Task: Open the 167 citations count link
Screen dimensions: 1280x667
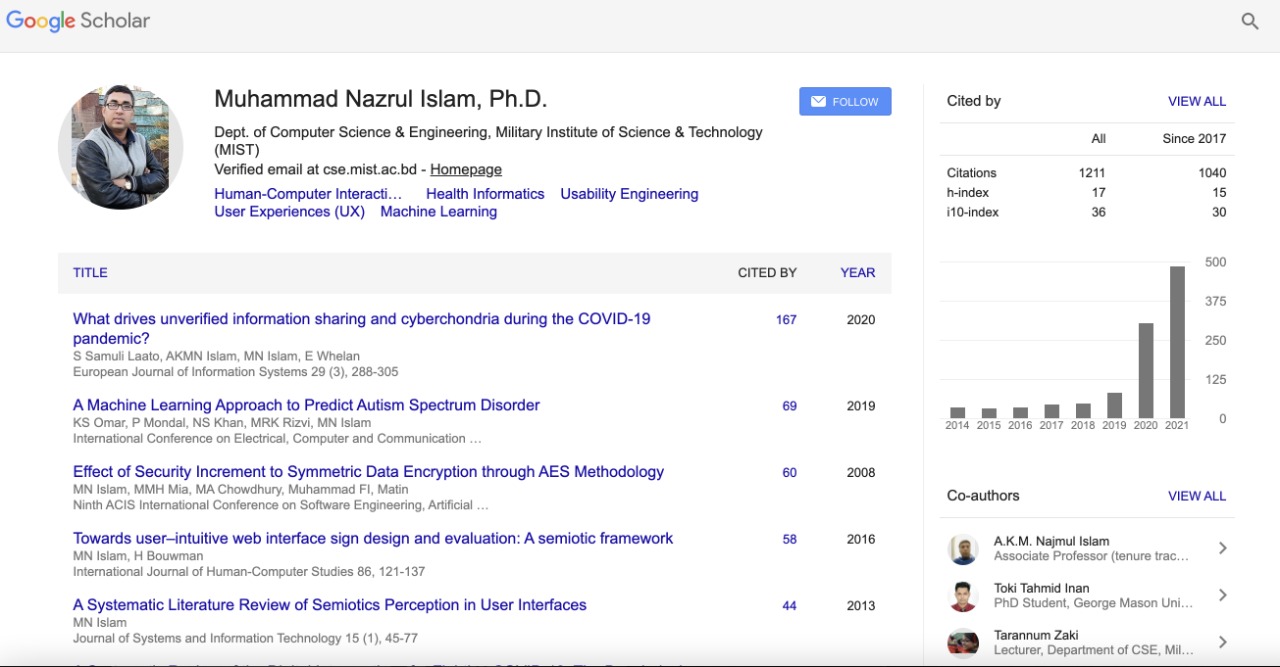Action: (786, 320)
